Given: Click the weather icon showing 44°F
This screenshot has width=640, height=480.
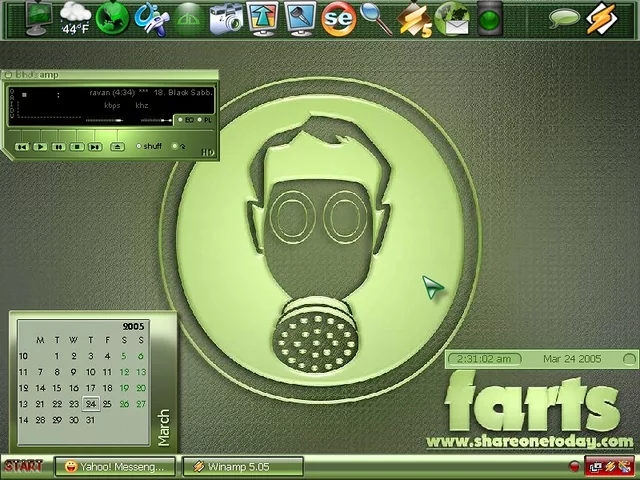Looking at the screenshot, I should [x=75, y=17].
